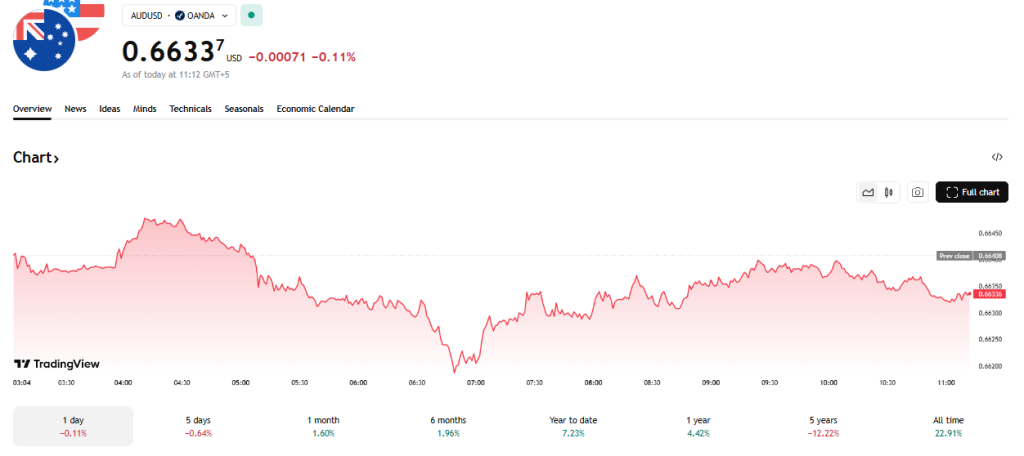Viewport: 1024px width, 456px height.
Task: Switch to the Technicals tab
Action: (x=191, y=109)
